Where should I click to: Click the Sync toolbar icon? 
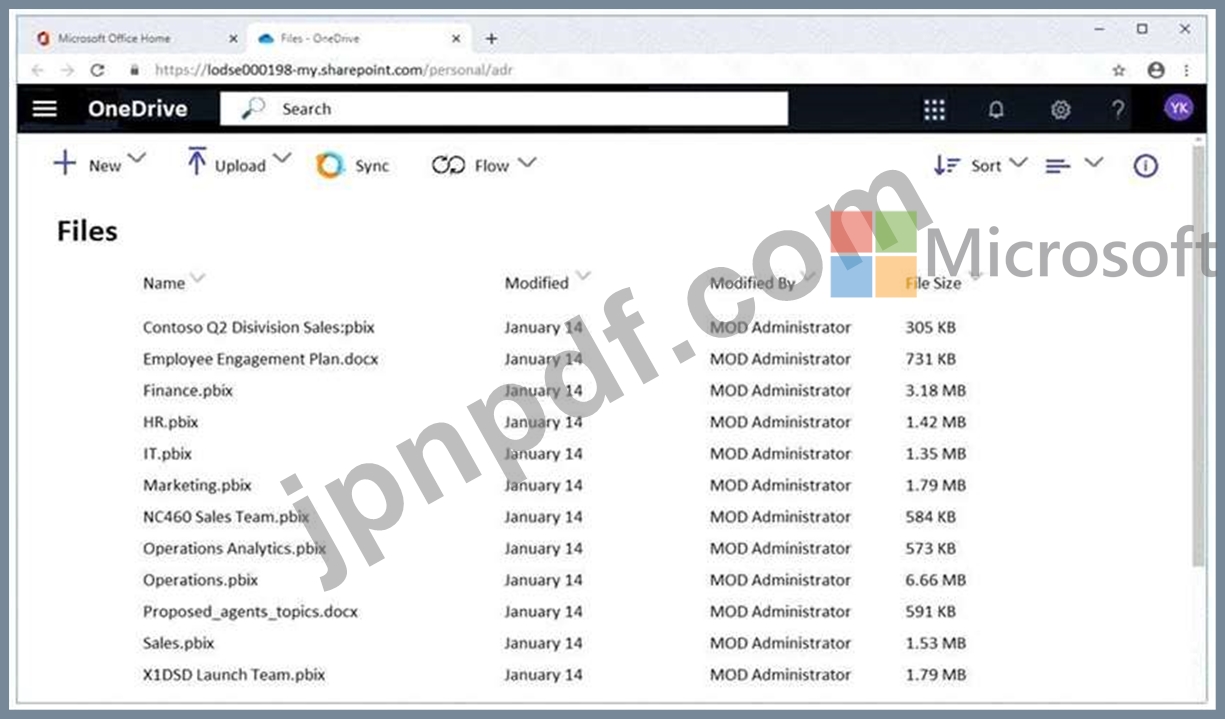(330, 166)
